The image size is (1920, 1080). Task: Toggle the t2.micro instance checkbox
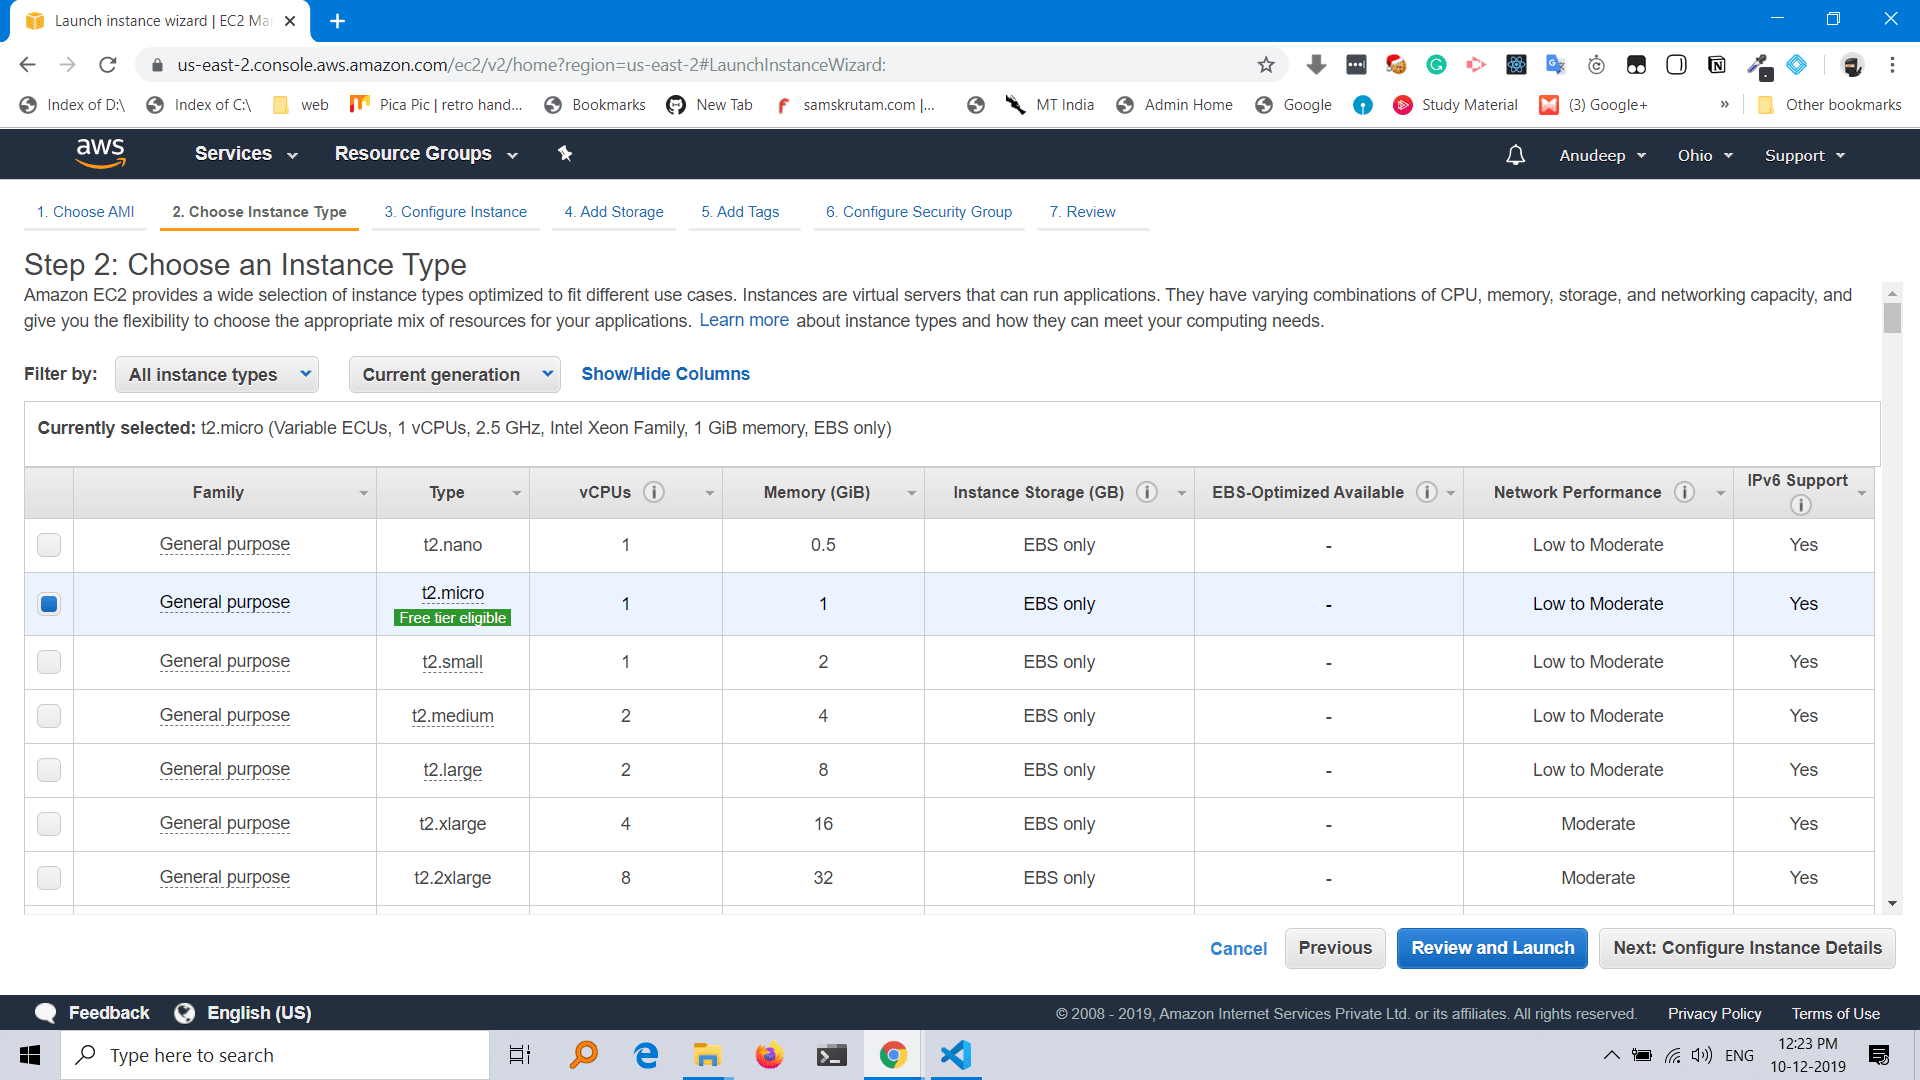point(49,604)
